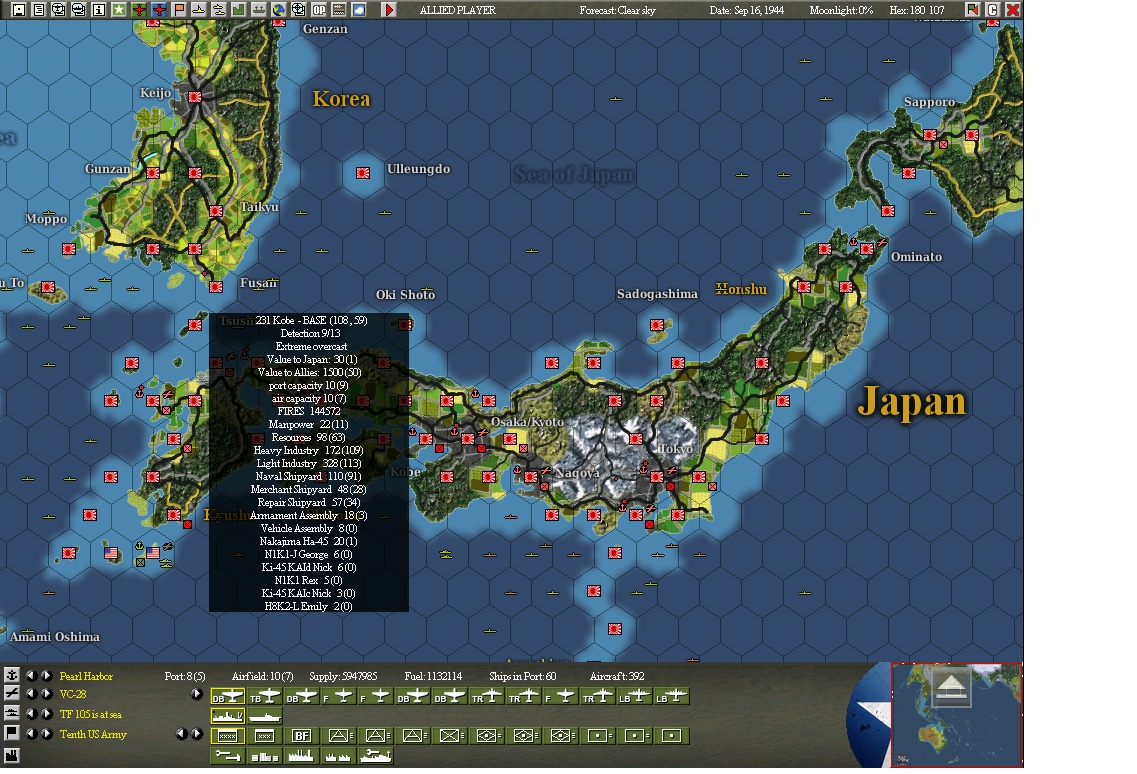
Task: Click the globe icon in the top toolbar
Action: coord(278,9)
